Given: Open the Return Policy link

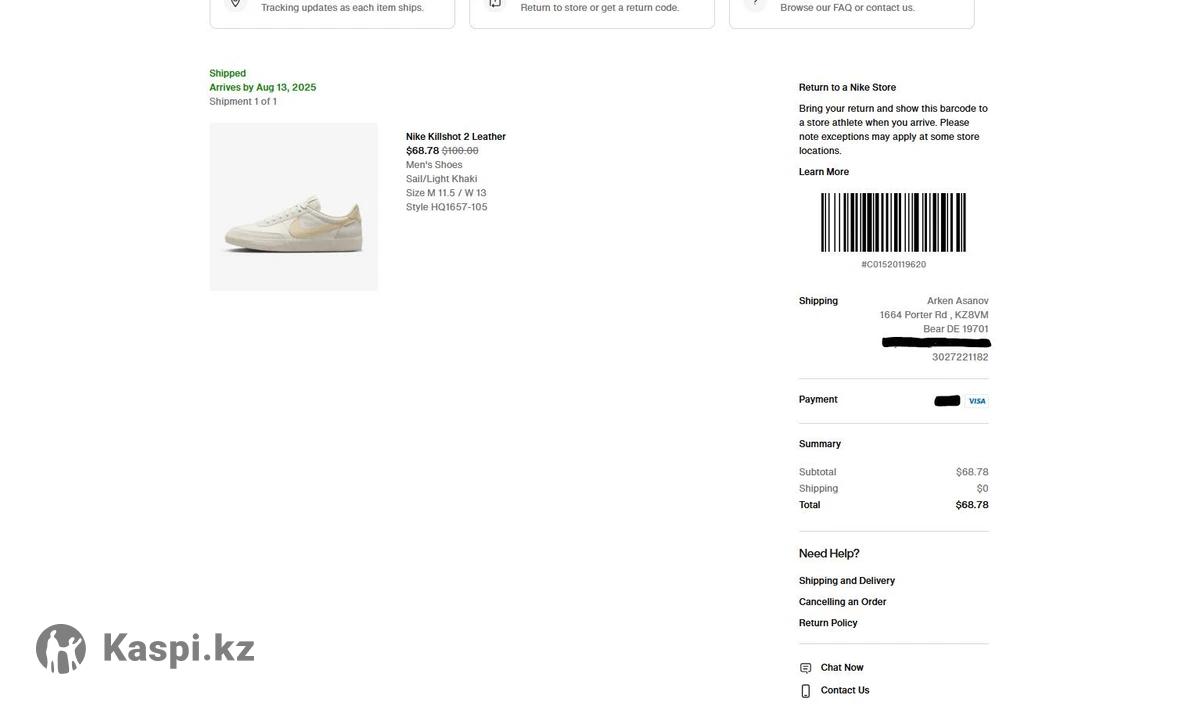Looking at the screenshot, I should click(828, 623).
